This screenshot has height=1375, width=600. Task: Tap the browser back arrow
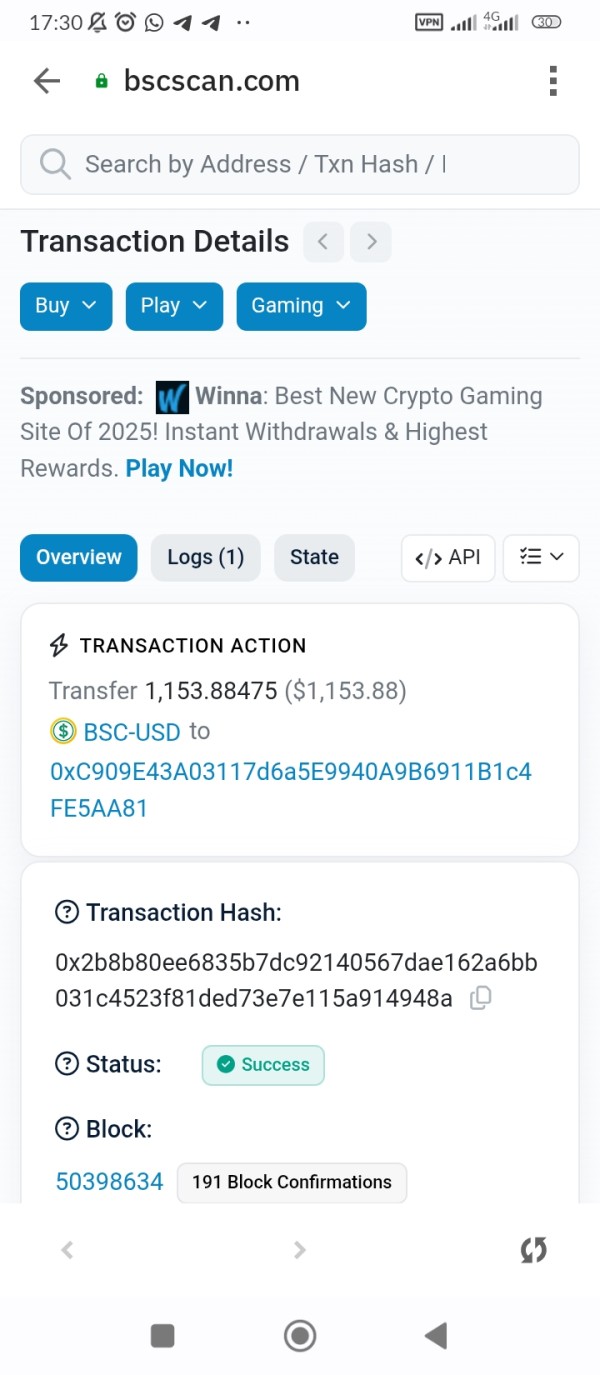pyautogui.click(x=47, y=81)
